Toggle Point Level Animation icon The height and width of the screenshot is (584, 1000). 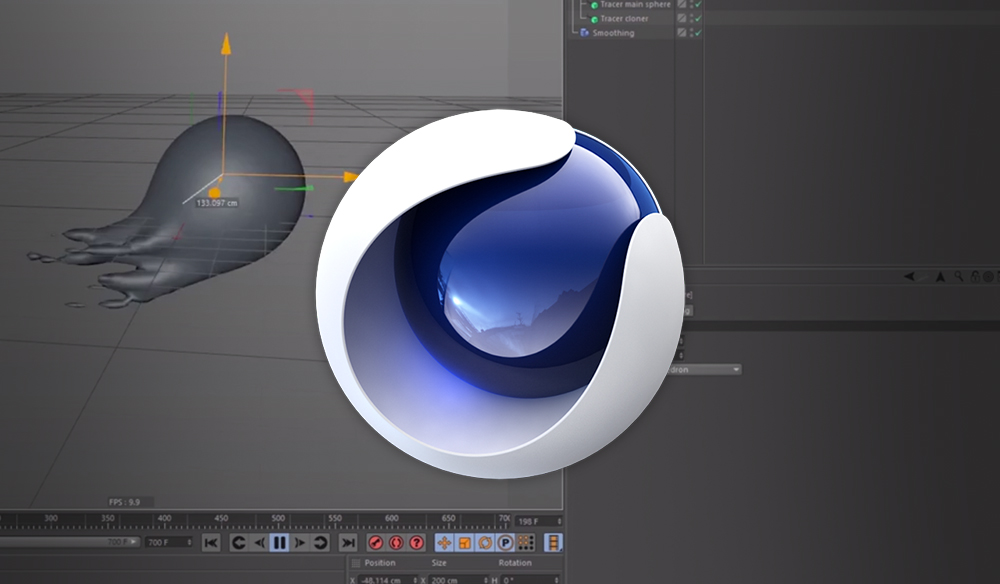pos(524,543)
